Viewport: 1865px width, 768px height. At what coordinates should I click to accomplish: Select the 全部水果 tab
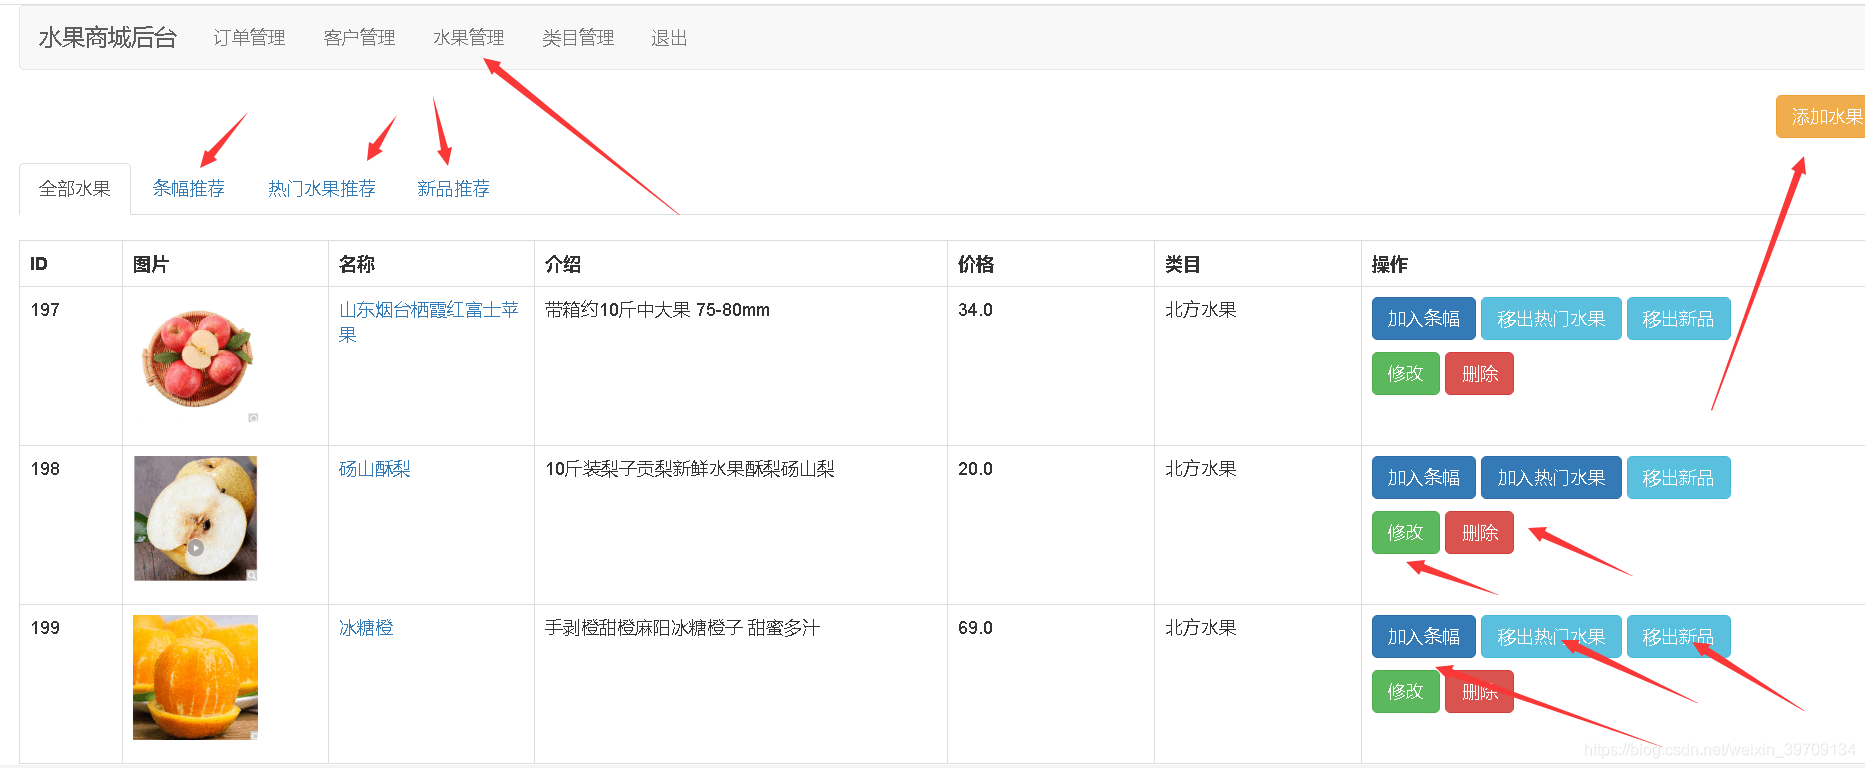click(75, 189)
